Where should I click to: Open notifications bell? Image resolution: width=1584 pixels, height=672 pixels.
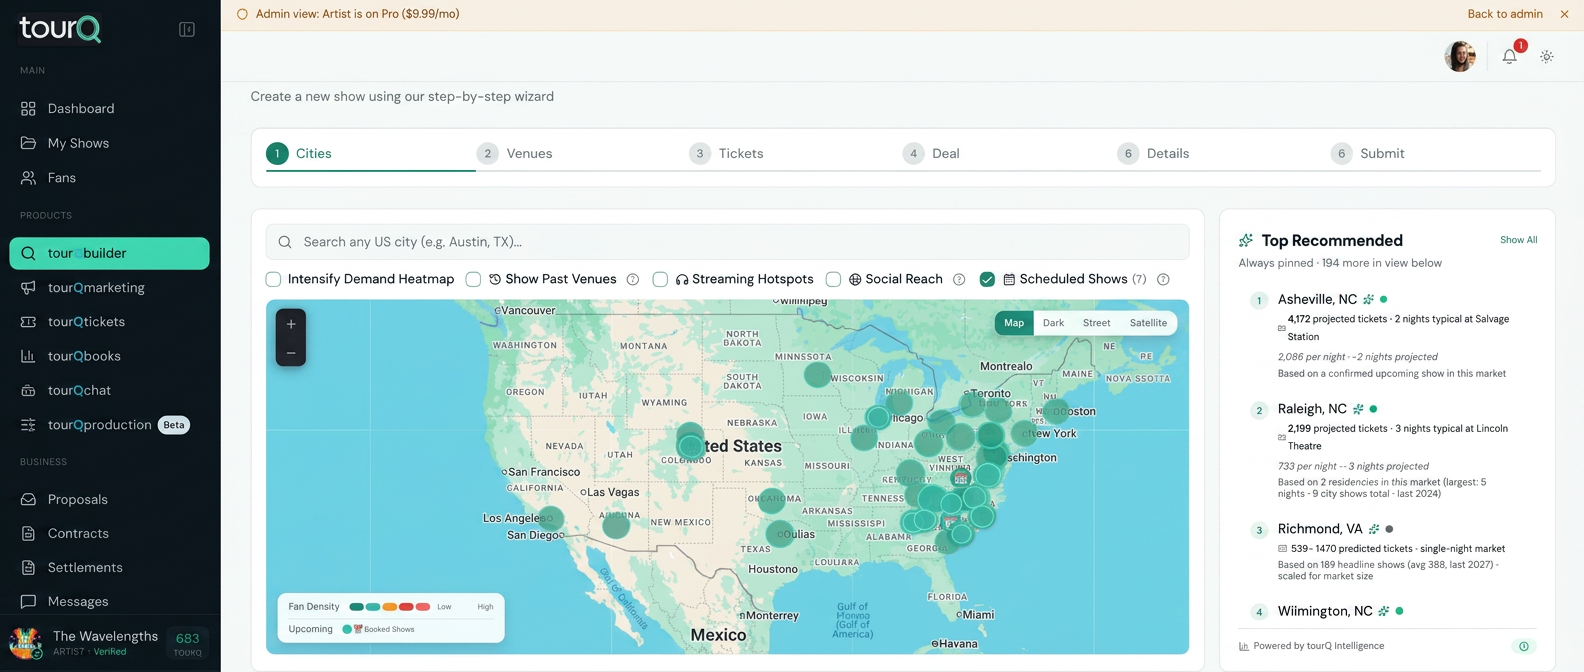pos(1510,56)
